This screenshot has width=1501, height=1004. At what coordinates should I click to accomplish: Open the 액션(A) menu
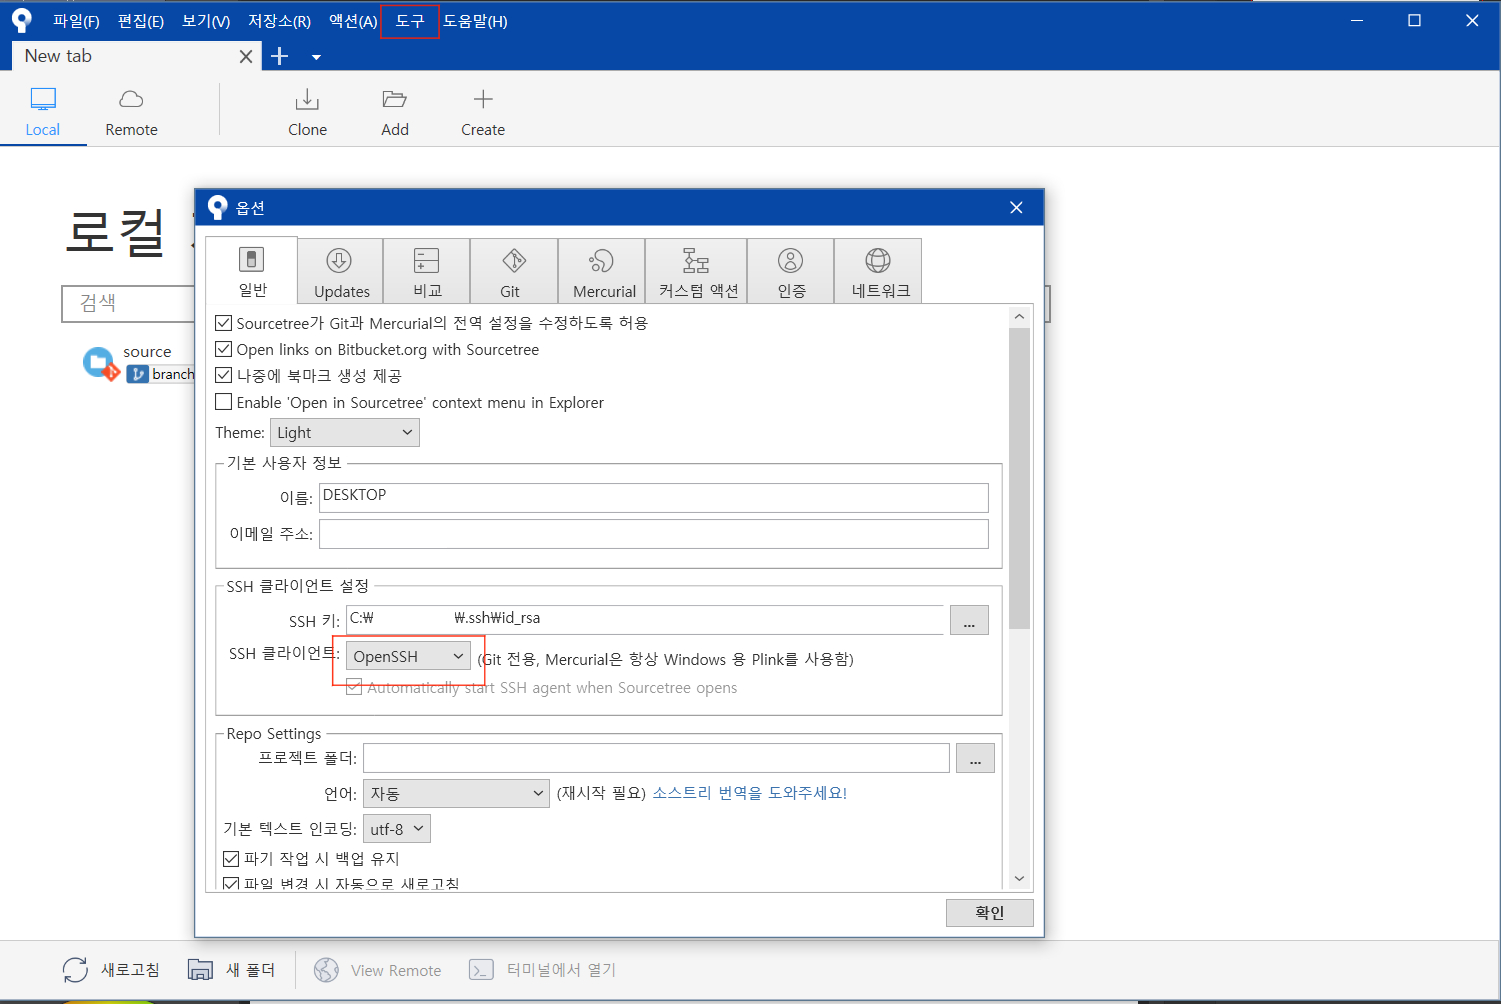coord(353,21)
